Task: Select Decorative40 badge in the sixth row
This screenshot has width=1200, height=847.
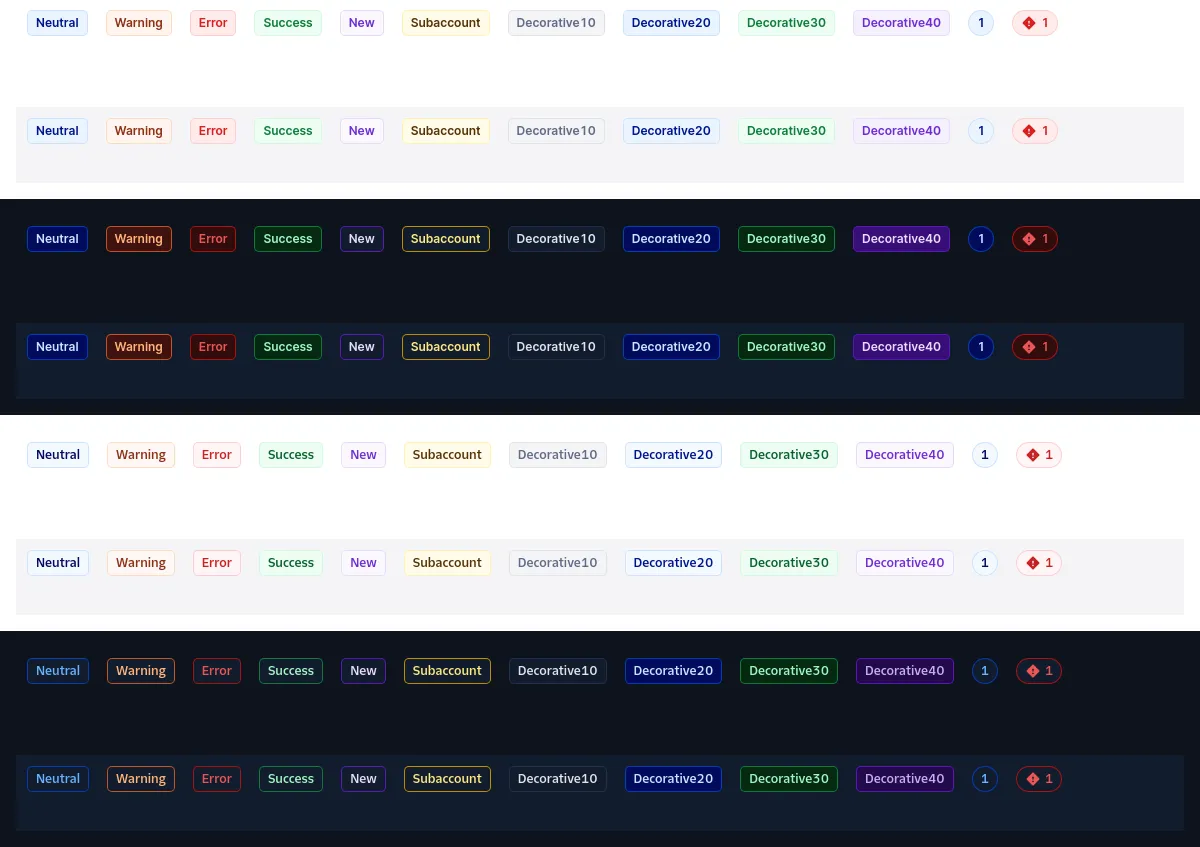Action: [x=905, y=563]
